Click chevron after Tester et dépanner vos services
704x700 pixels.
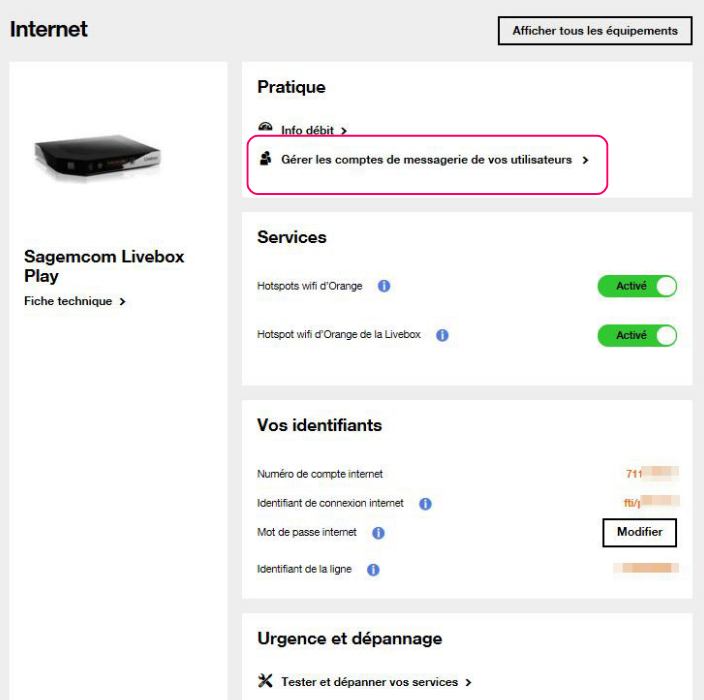pyautogui.click(x=468, y=682)
